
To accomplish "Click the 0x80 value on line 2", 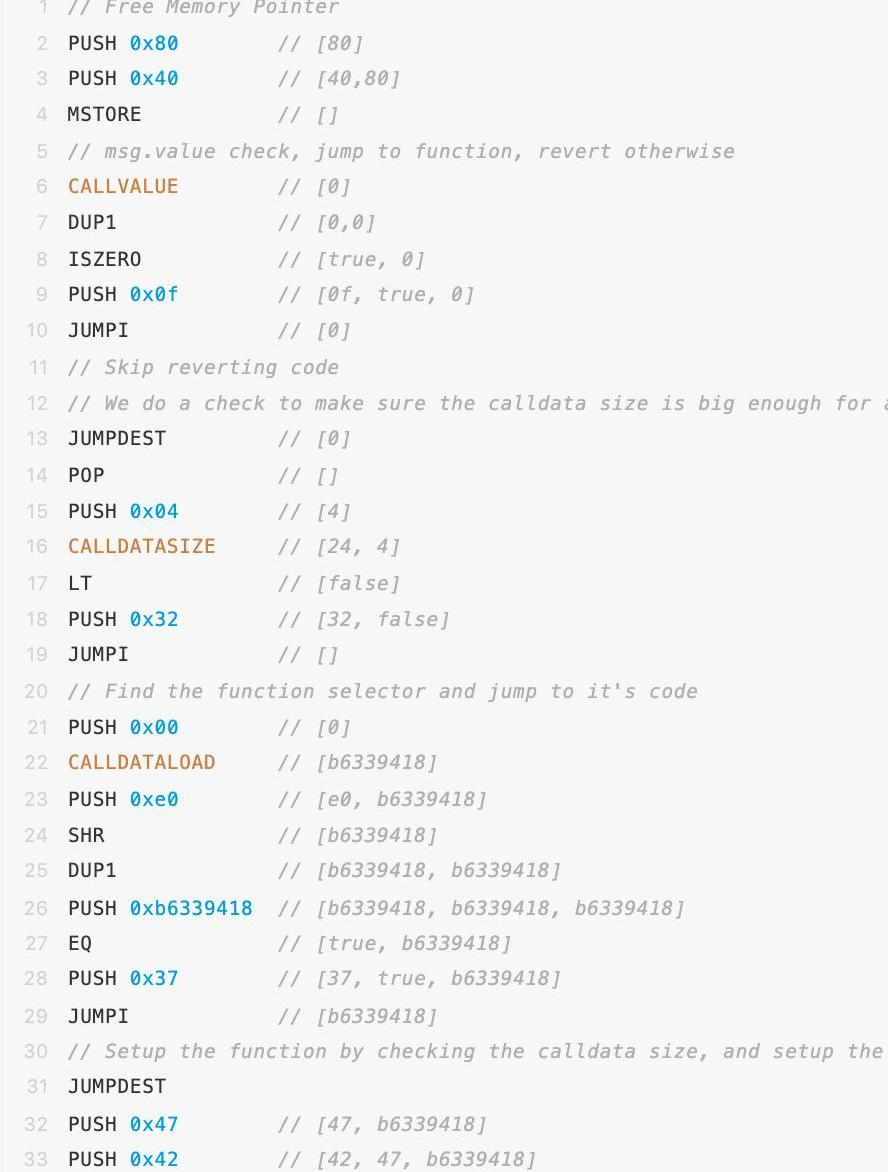I will tap(154, 43).
